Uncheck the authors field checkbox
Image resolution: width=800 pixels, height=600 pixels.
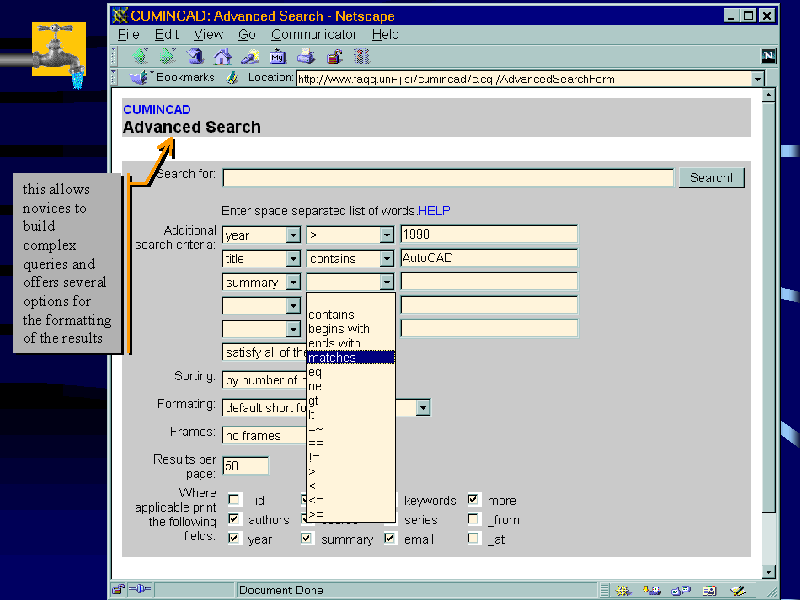[234, 520]
